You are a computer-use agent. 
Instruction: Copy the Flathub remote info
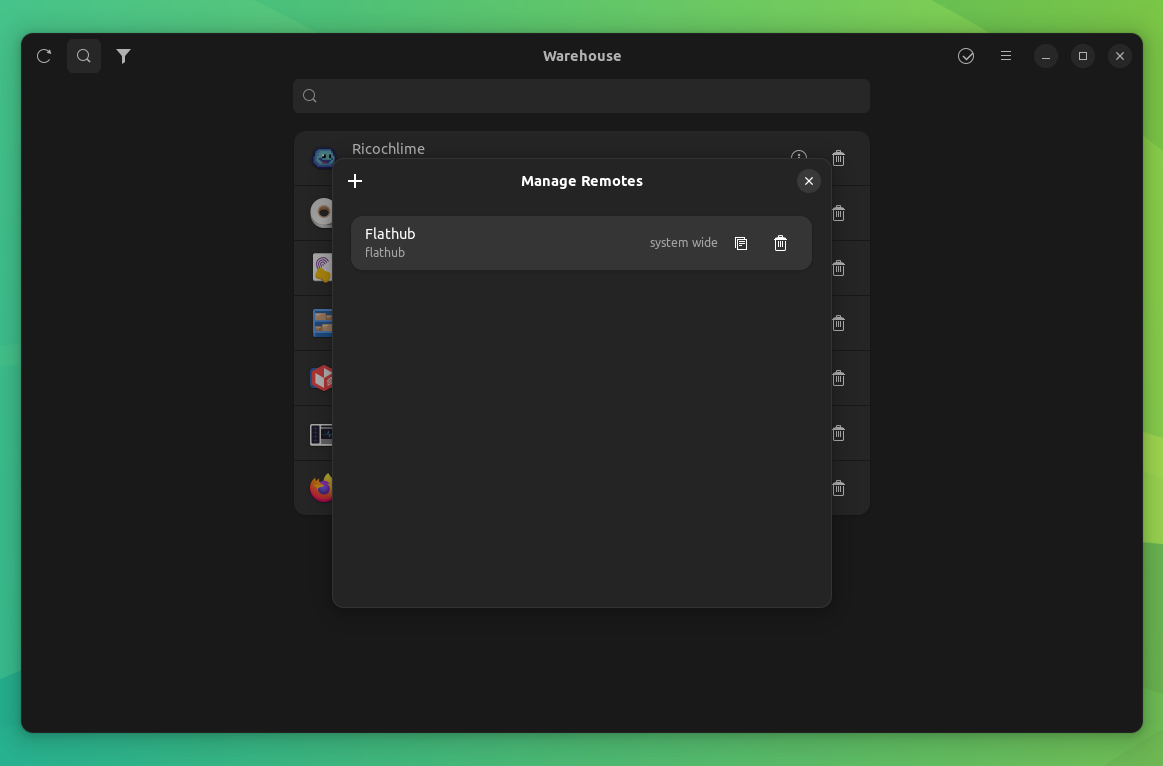[x=740, y=243]
